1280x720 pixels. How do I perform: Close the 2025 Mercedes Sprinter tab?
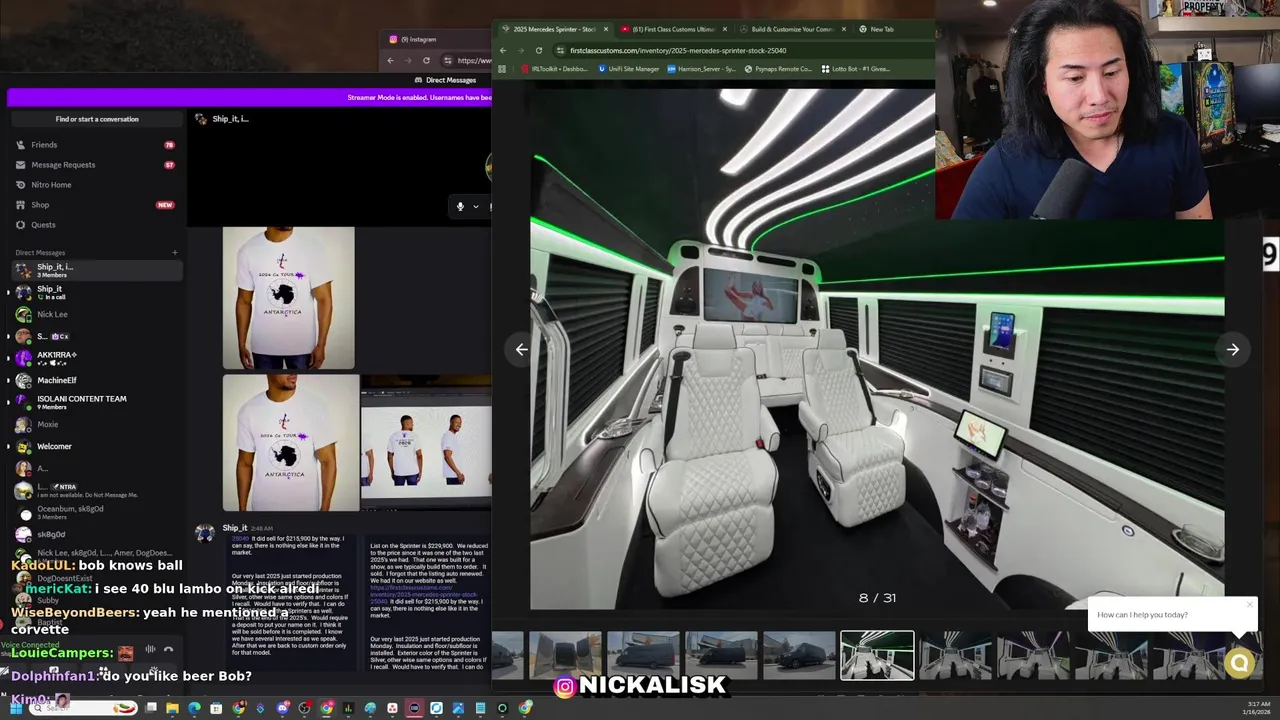point(605,29)
